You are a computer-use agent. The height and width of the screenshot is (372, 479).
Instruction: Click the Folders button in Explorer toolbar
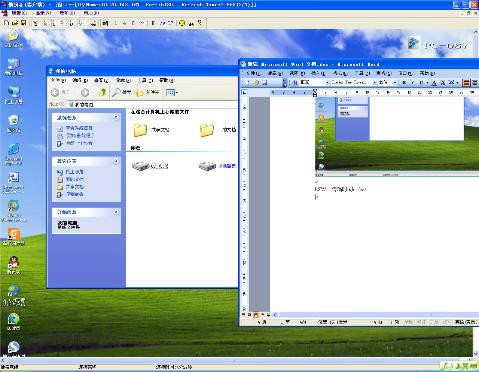147,92
